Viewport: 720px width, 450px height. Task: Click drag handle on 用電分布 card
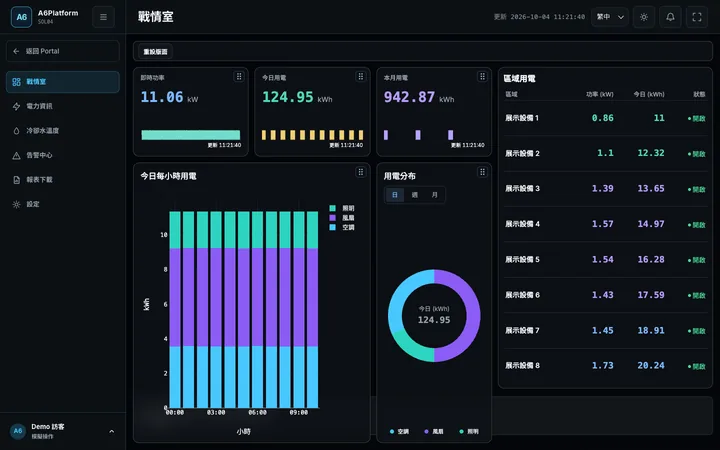tap(482, 172)
